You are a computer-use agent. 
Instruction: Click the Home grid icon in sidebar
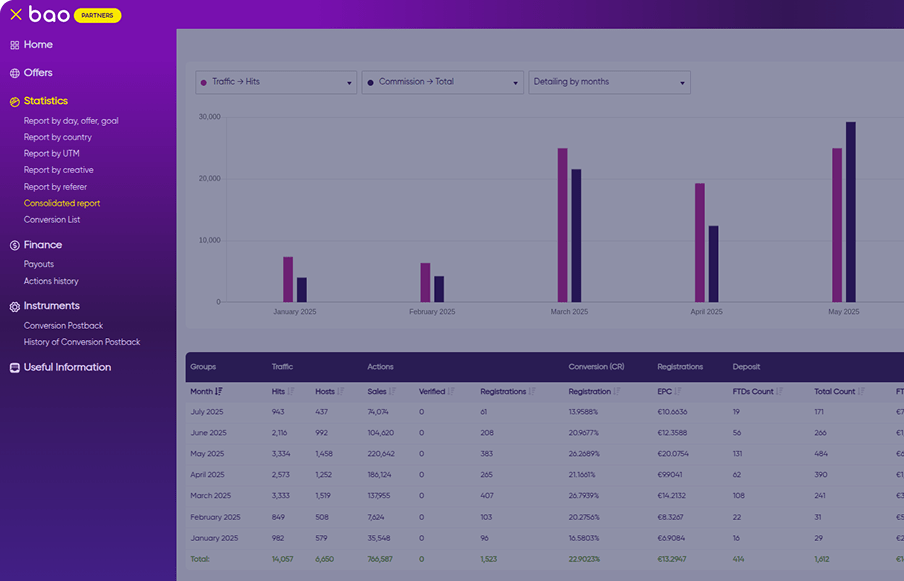(15, 45)
